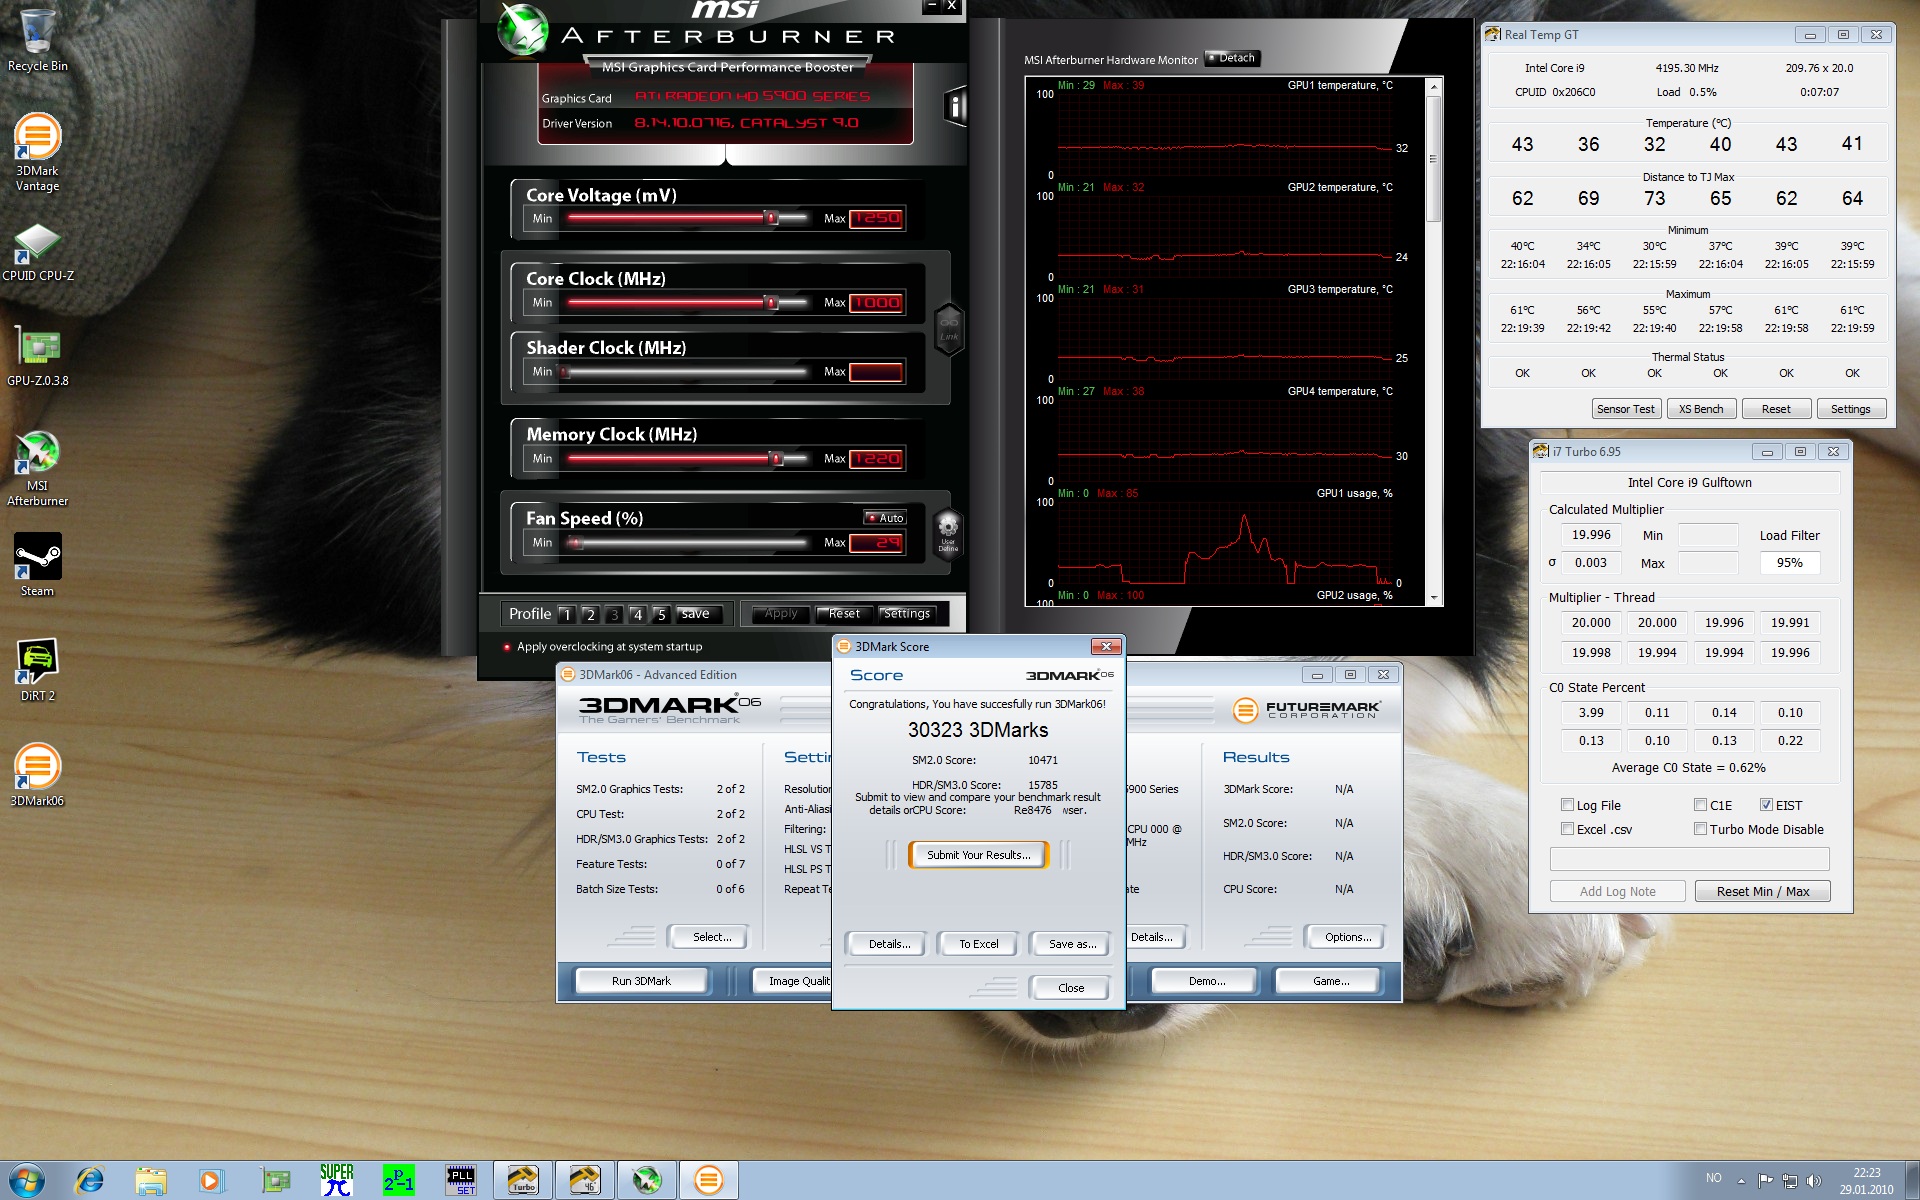Select Afterburner profile 2

pos(590,615)
